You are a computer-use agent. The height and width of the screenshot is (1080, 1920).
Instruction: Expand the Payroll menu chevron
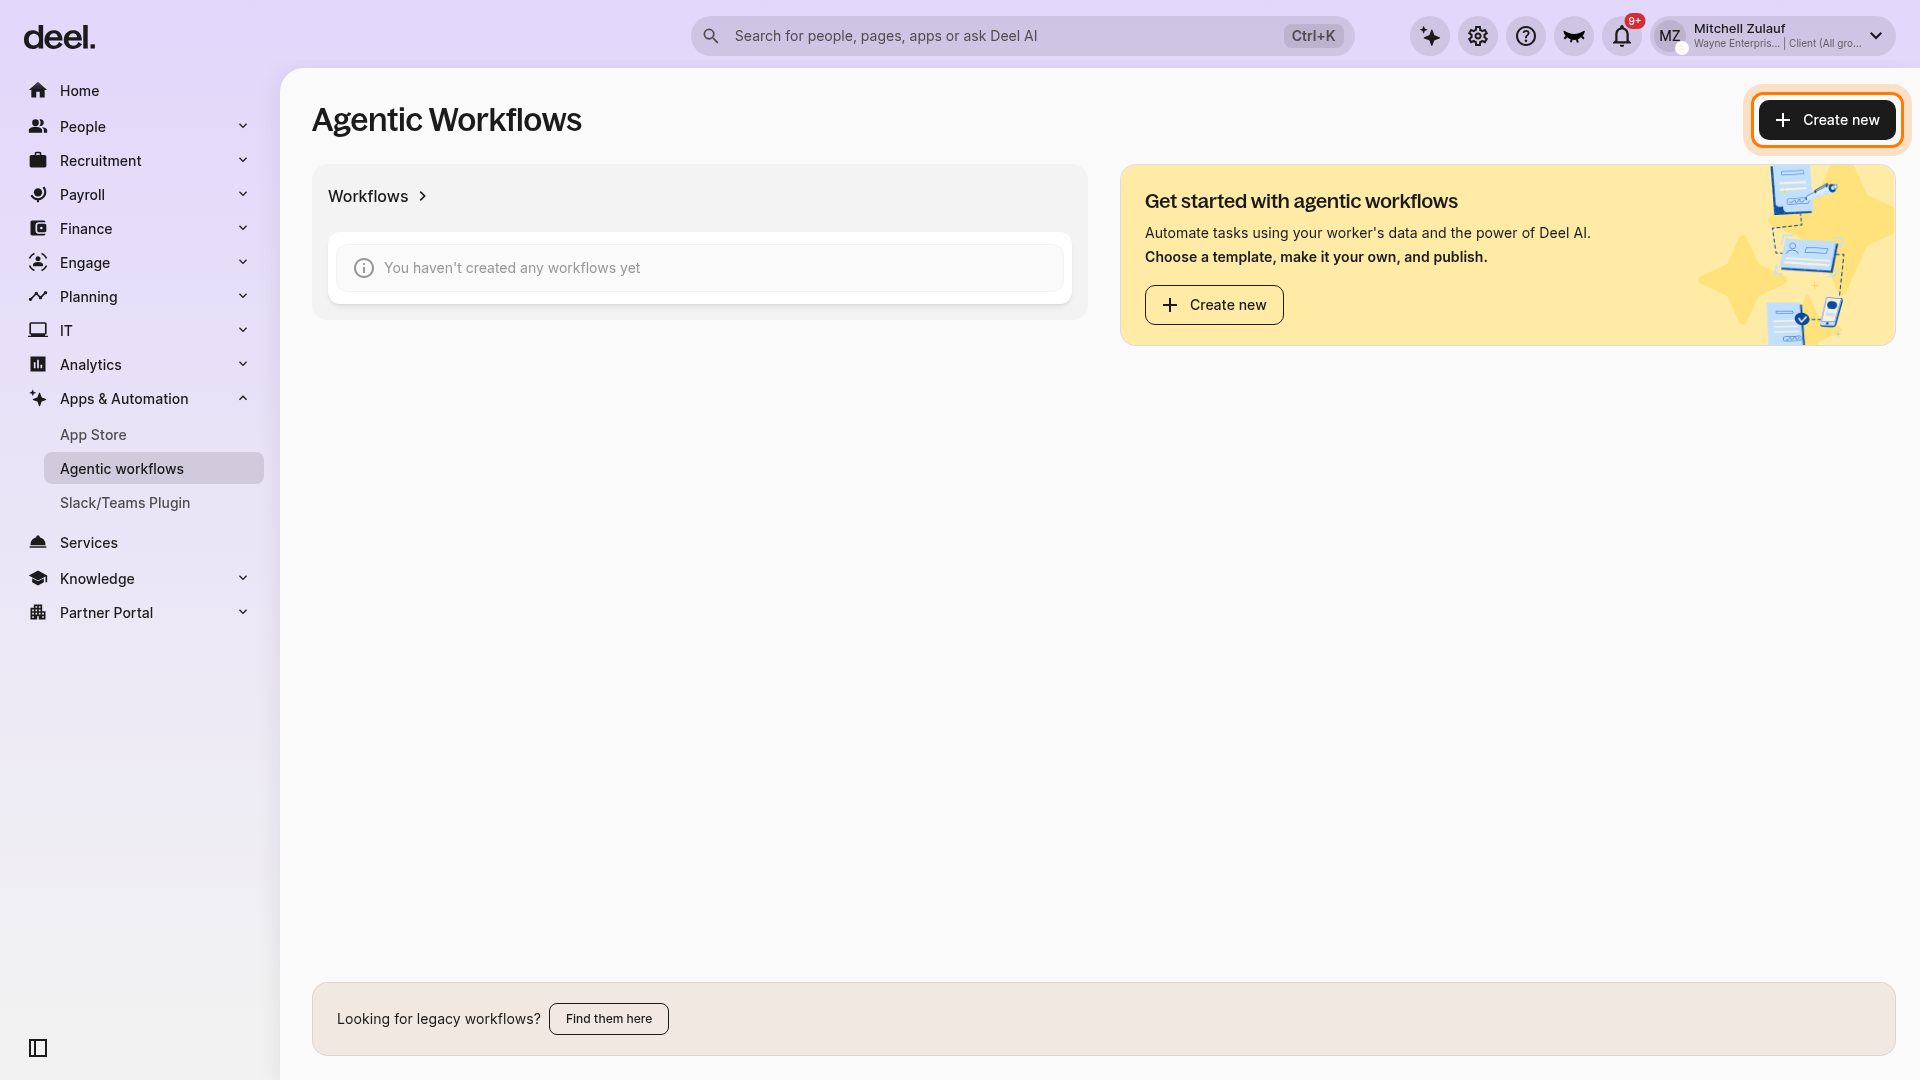[x=243, y=194]
